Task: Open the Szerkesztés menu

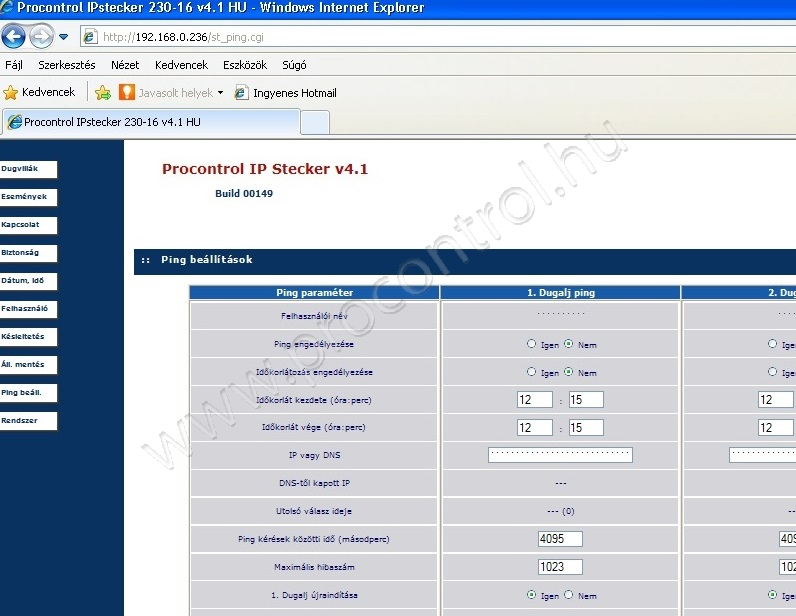Action: click(67, 65)
